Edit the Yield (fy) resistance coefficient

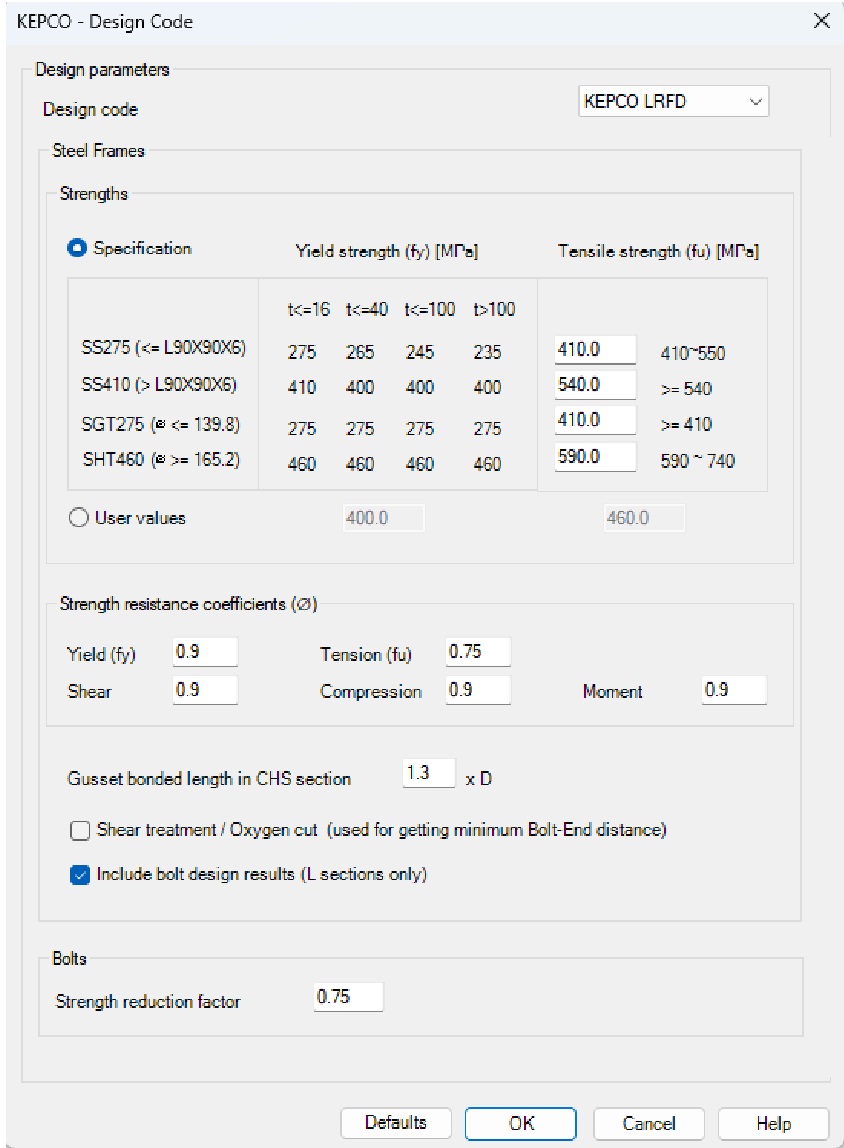pyautogui.click(x=204, y=652)
